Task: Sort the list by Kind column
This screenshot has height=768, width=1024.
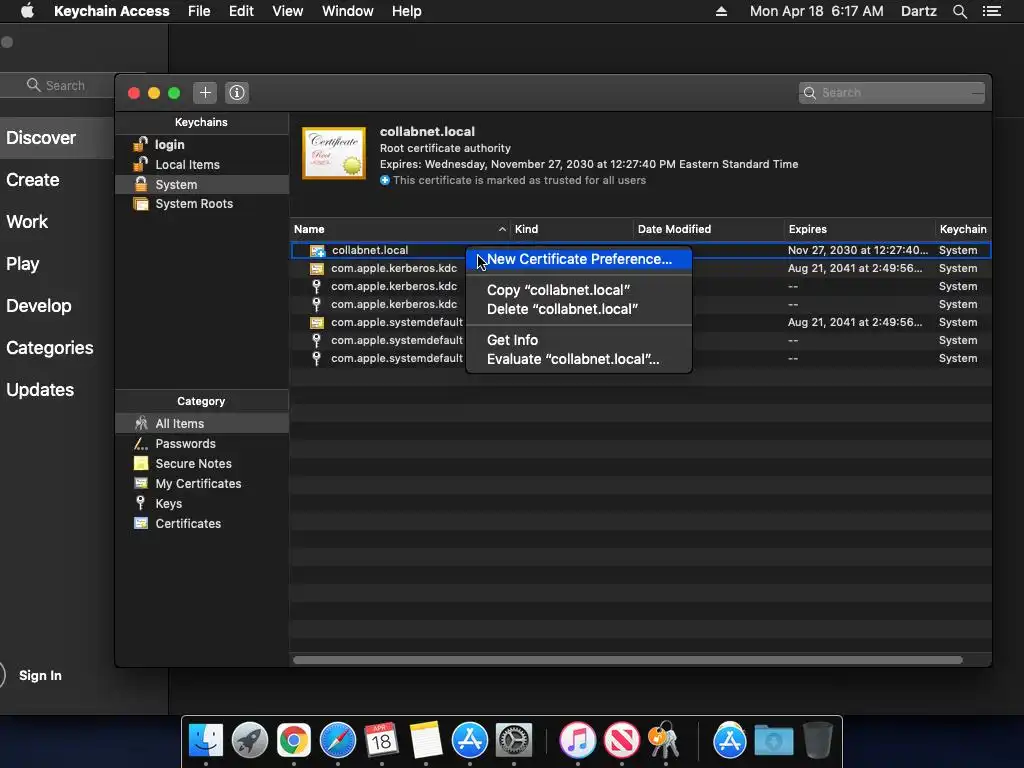Action: (x=571, y=229)
